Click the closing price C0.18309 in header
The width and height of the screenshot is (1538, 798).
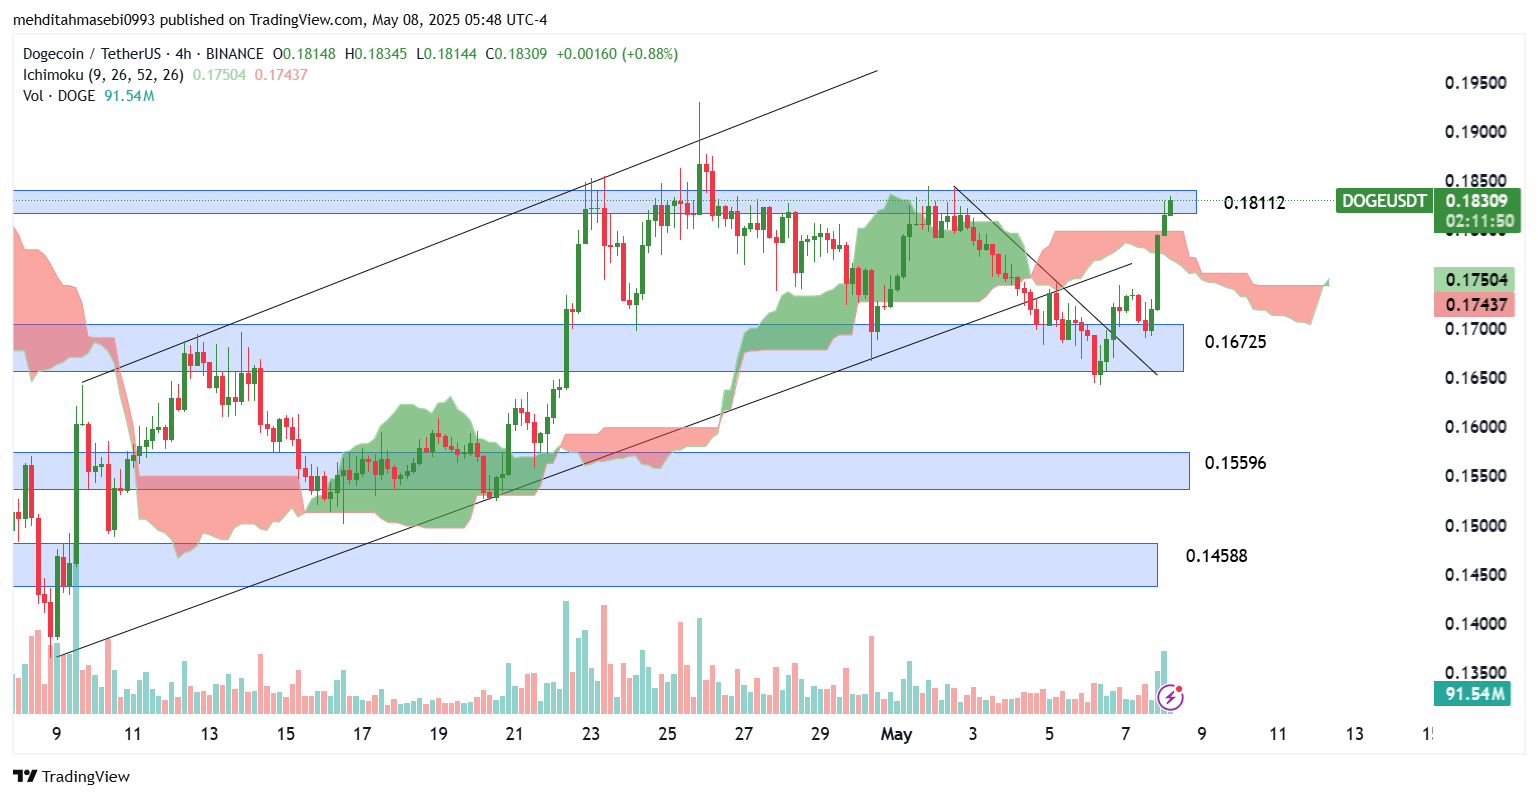click(x=516, y=54)
